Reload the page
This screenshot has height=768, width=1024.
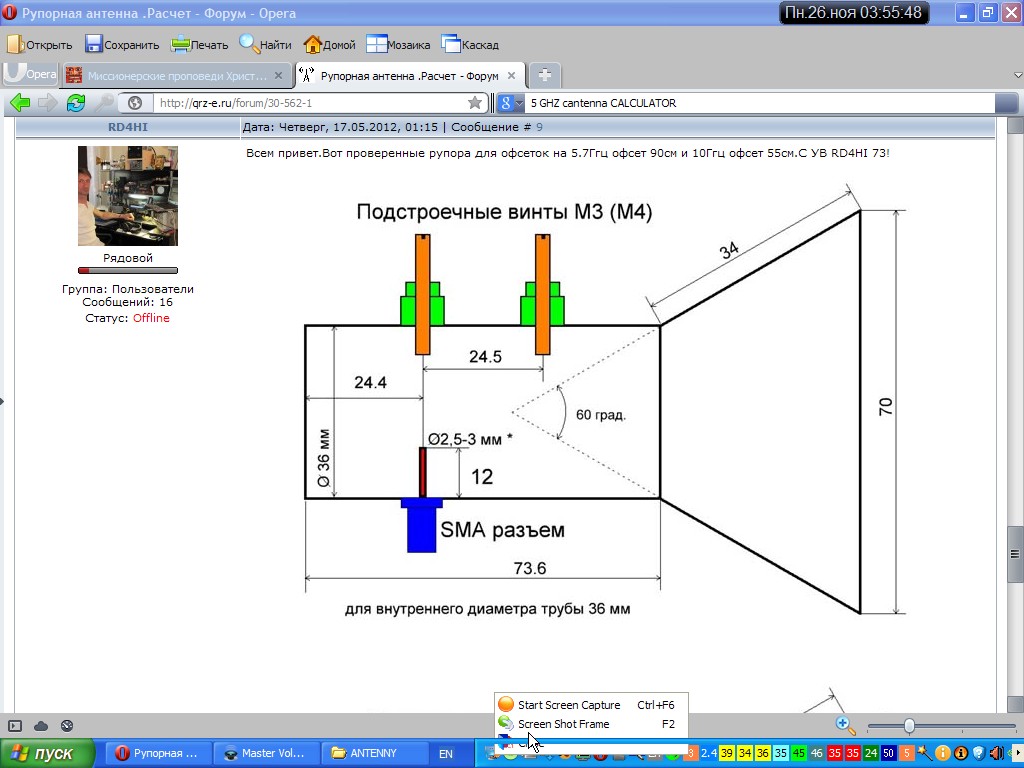(76, 103)
